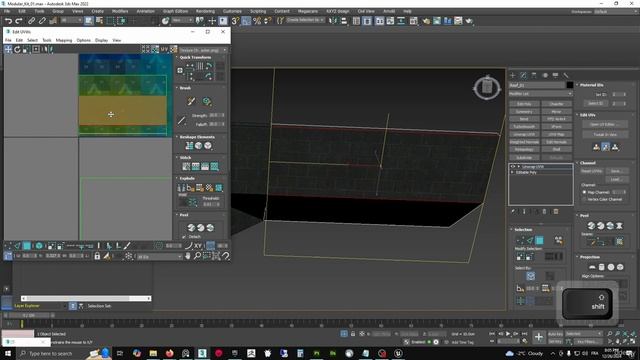Open the texture map dropdown in Edit UVWs
The width and height of the screenshot is (640, 360).
203,50
